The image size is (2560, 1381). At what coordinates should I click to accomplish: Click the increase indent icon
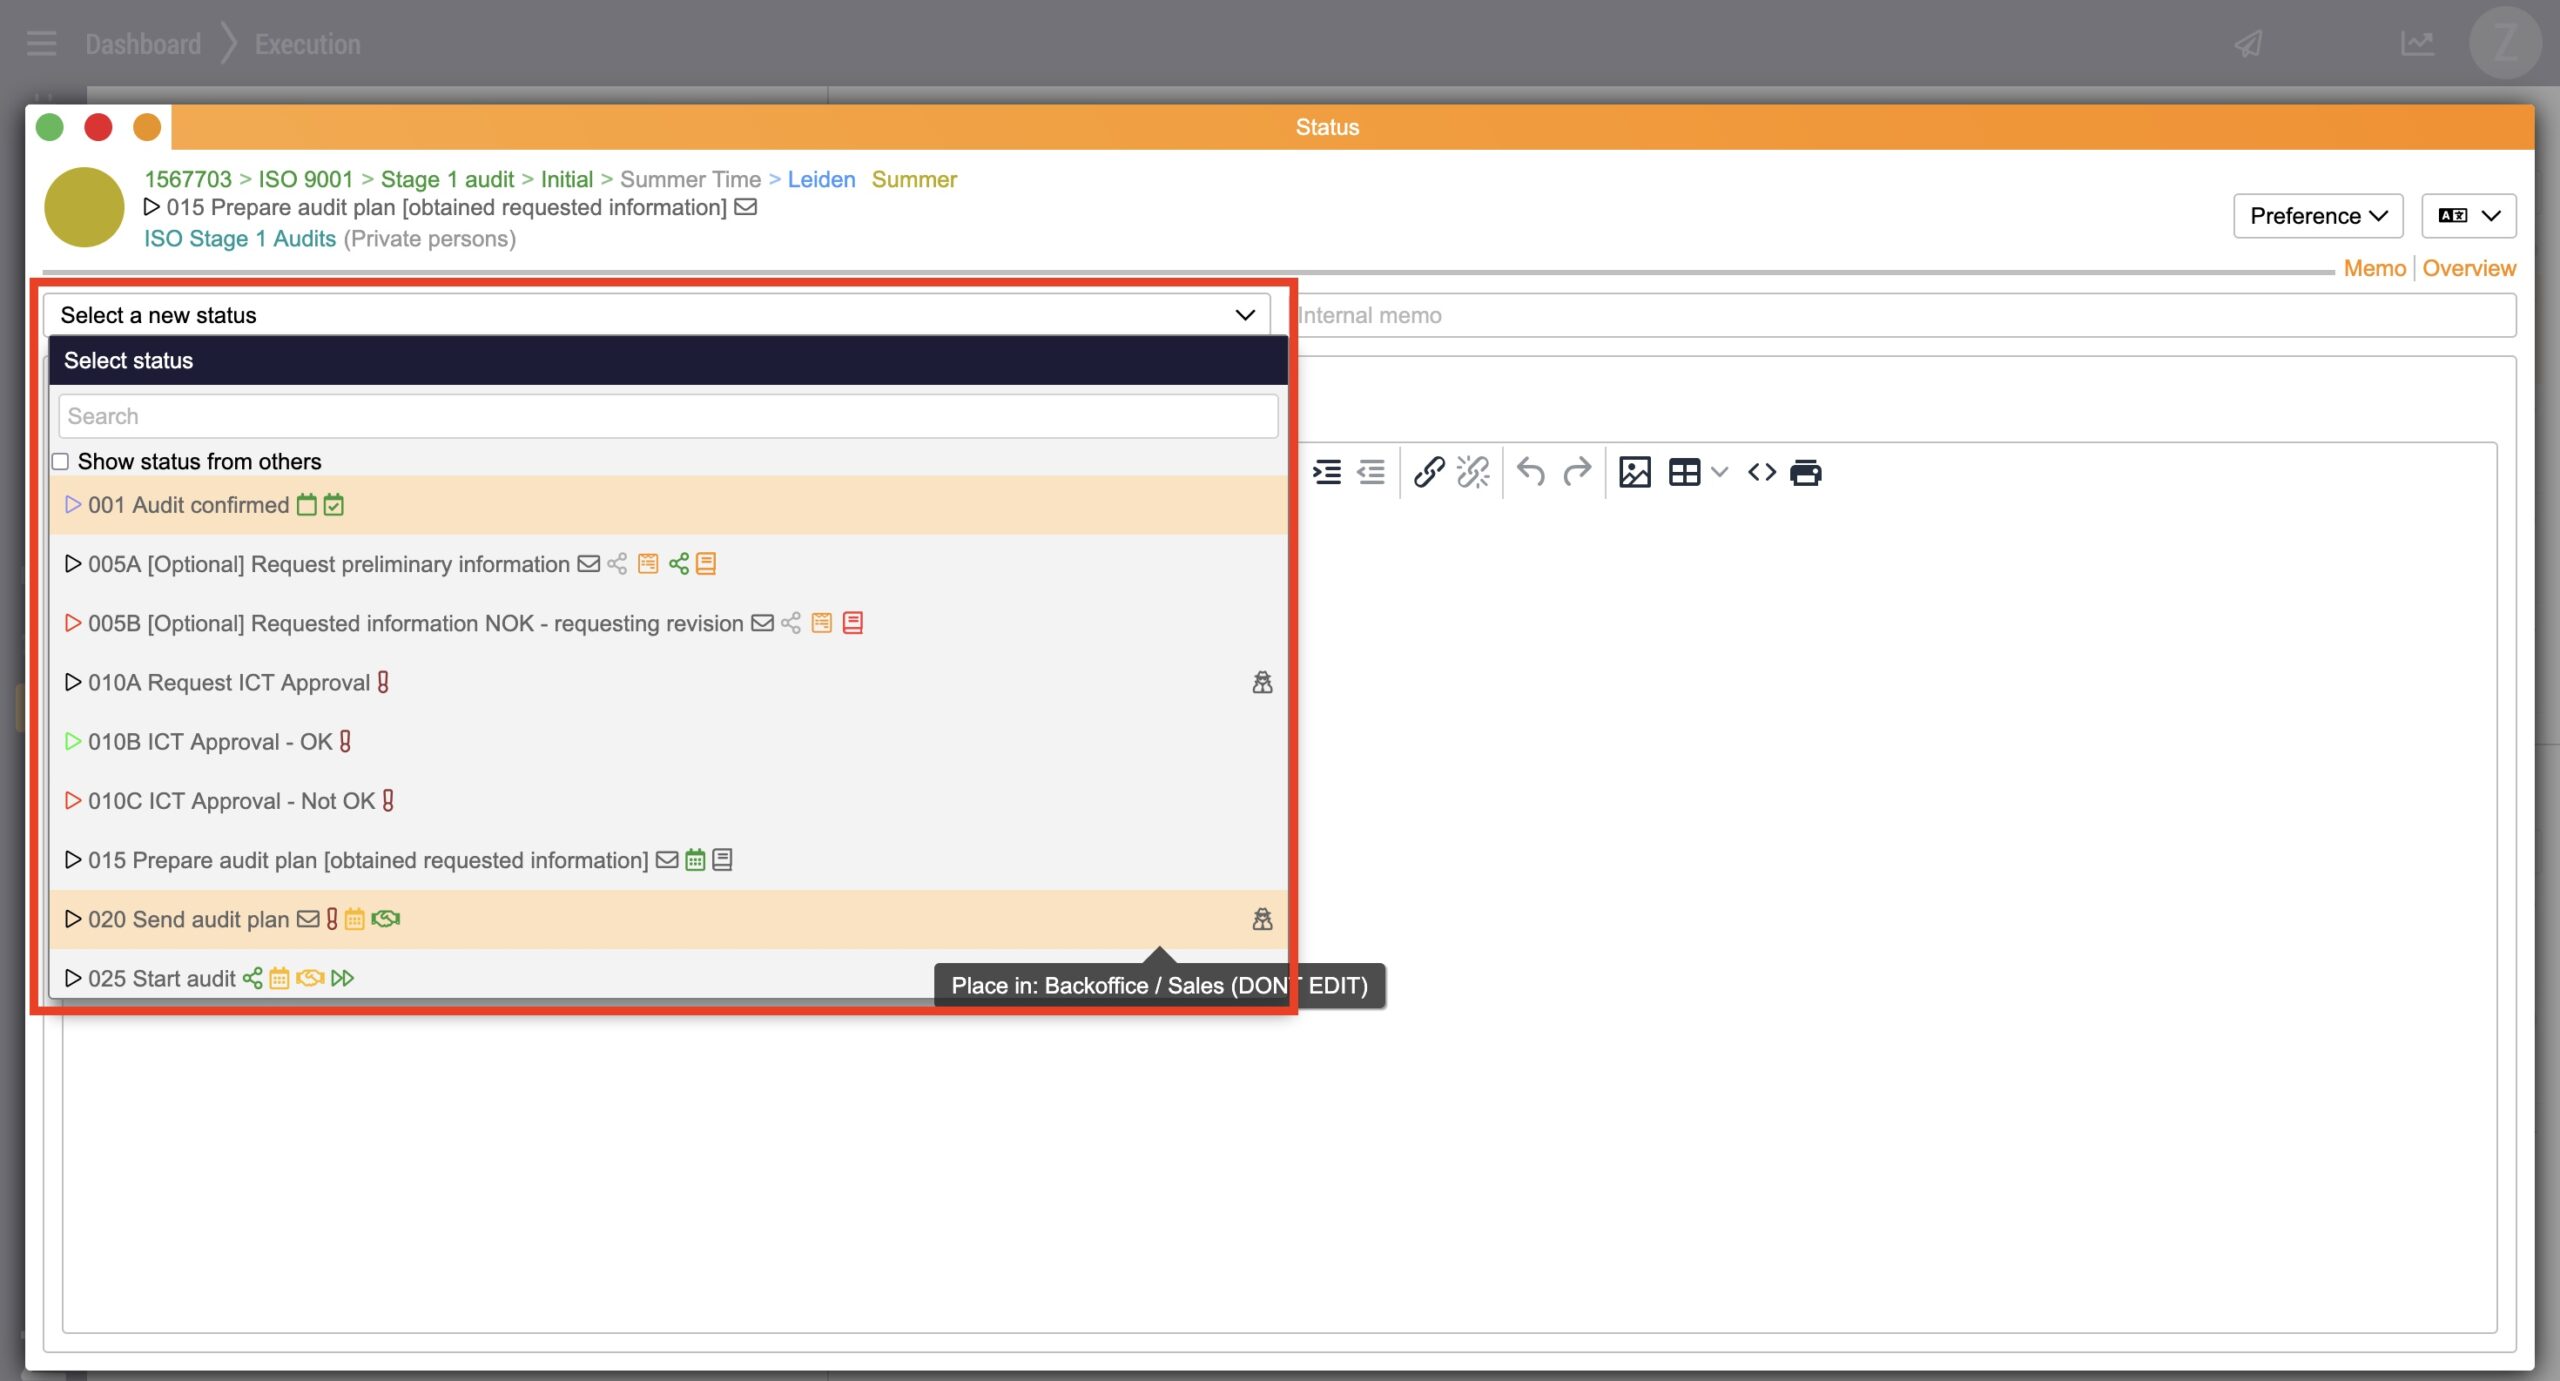[x=1327, y=472]
